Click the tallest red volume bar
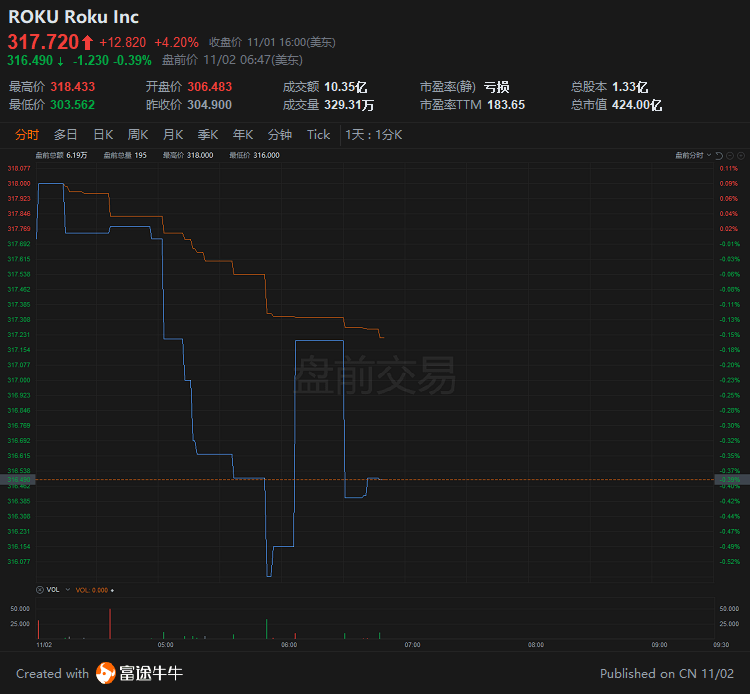Viewport: 750px width, 694px height. [x=110, y=624]
